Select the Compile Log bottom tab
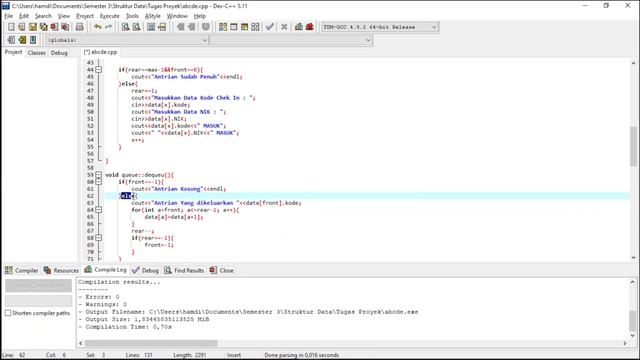The width and height of the screenshot is (640, 360). [x=106, y=270]
